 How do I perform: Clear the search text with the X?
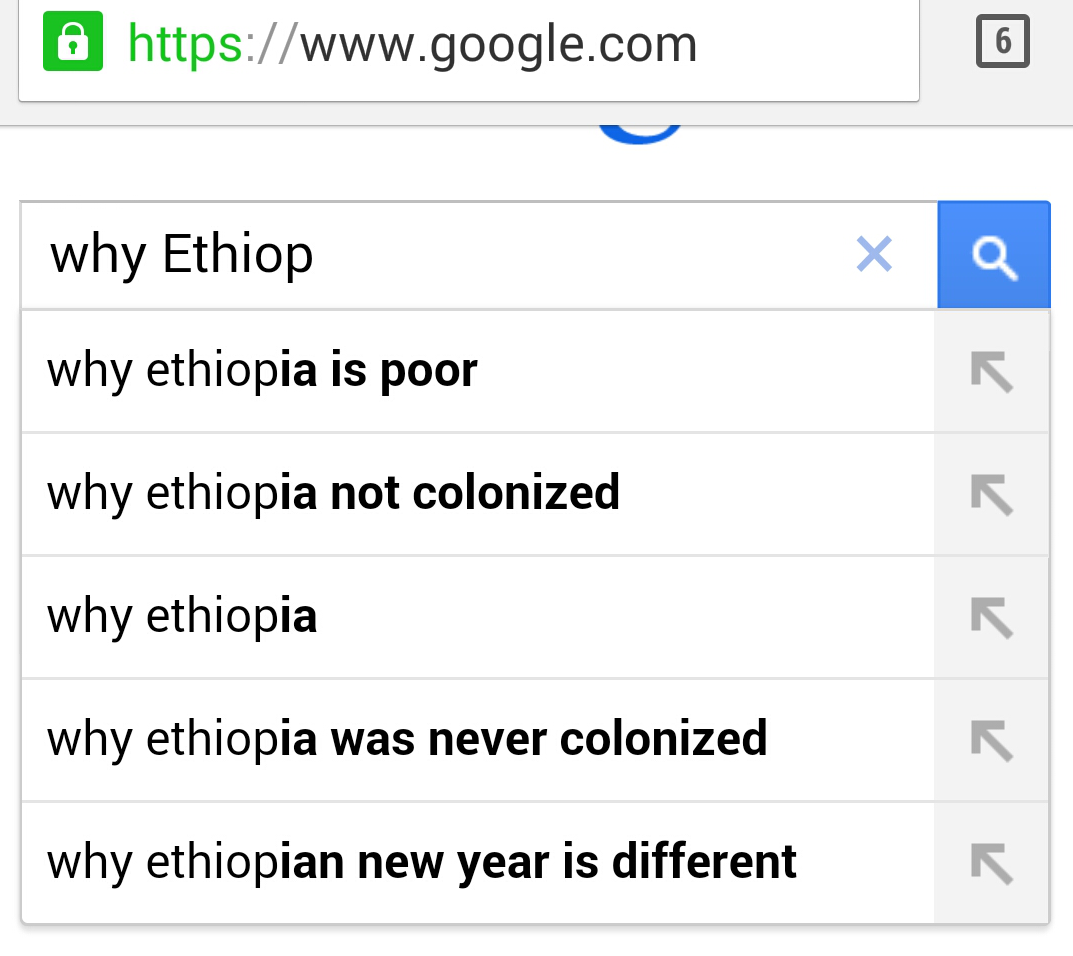[874, 254]
